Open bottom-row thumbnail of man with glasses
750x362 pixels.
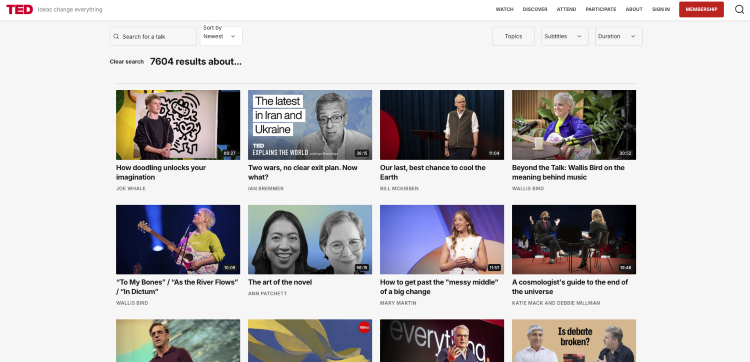[x=178, y=340]
